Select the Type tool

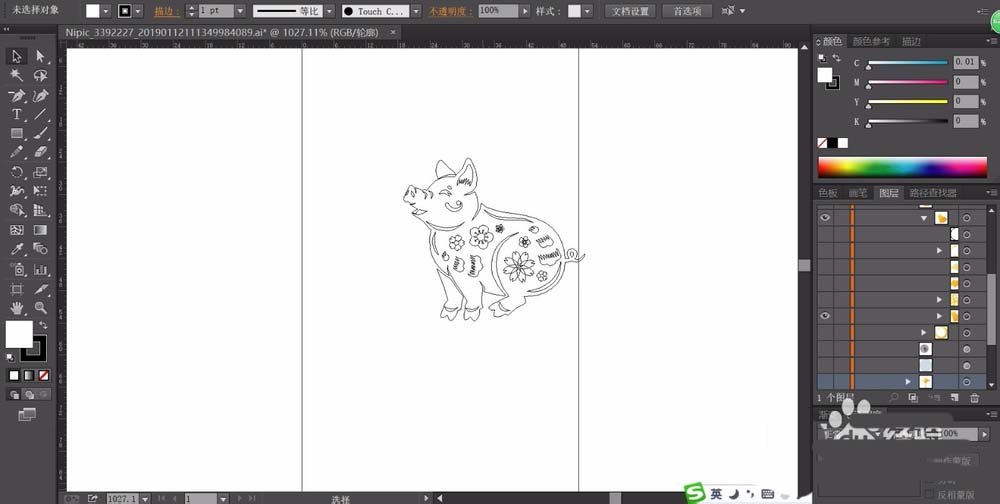17,115
